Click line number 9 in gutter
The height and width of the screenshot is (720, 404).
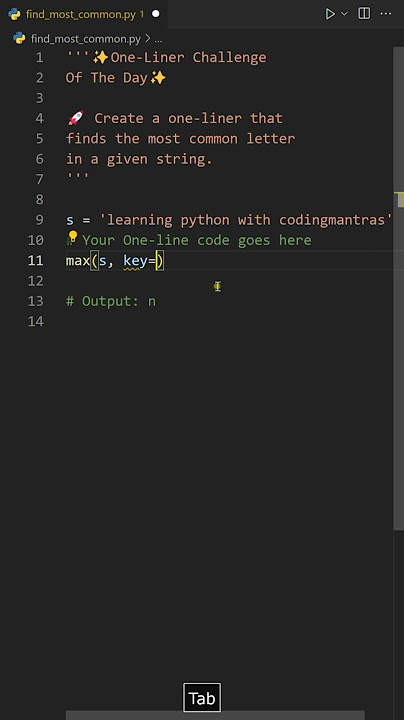[x=39, y=219]
